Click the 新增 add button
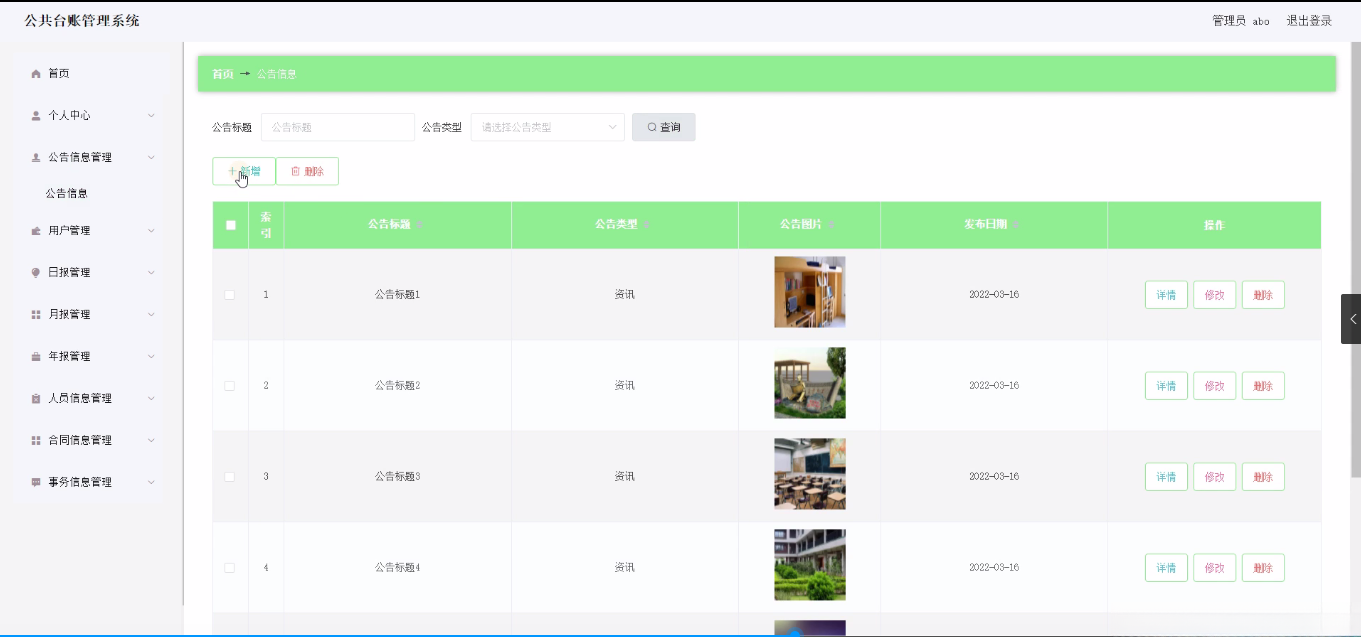This screenshot has height=637, width=1361. point(244,171)
